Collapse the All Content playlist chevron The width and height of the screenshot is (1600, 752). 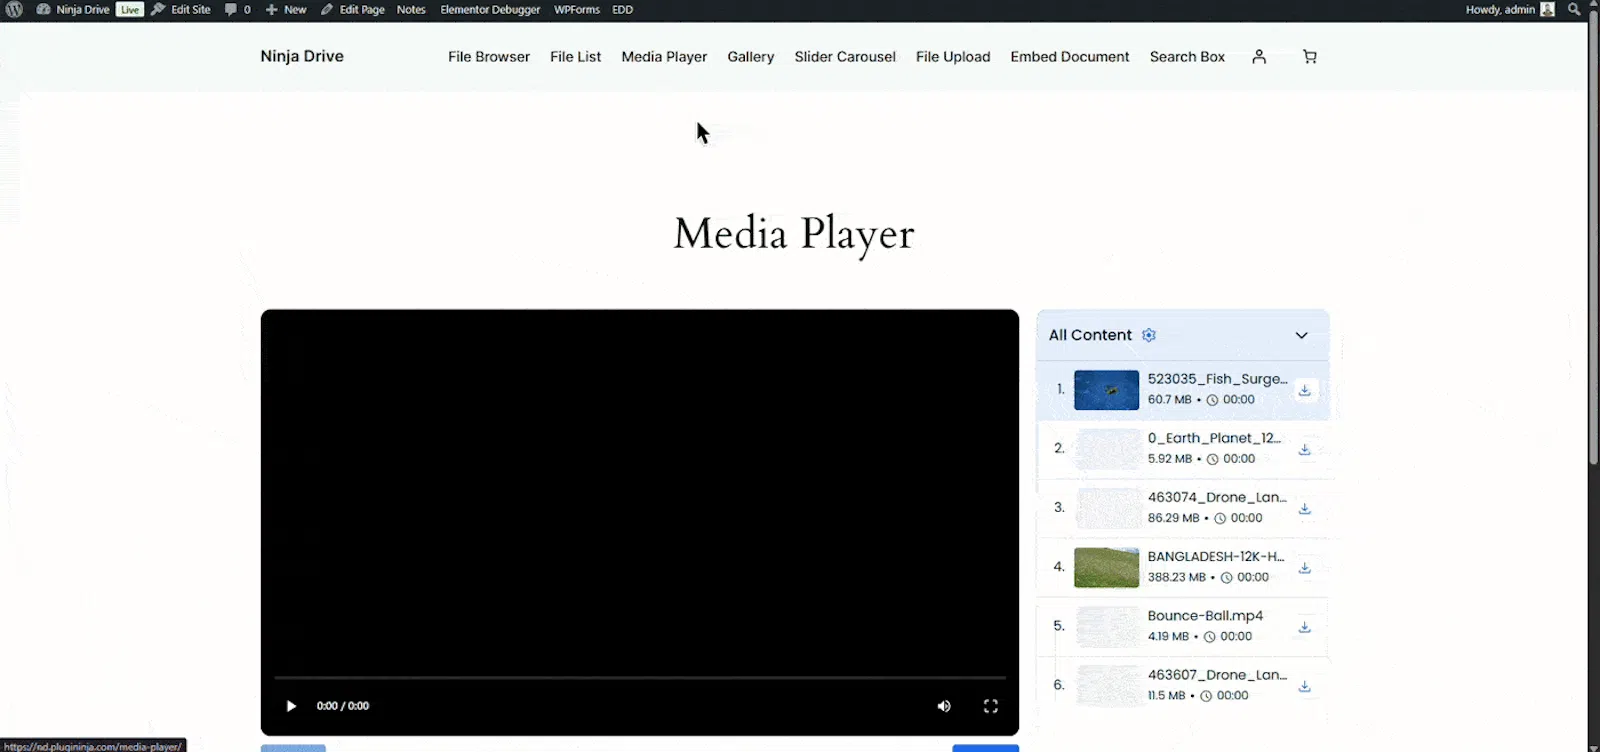click(x=1301, y=335)
